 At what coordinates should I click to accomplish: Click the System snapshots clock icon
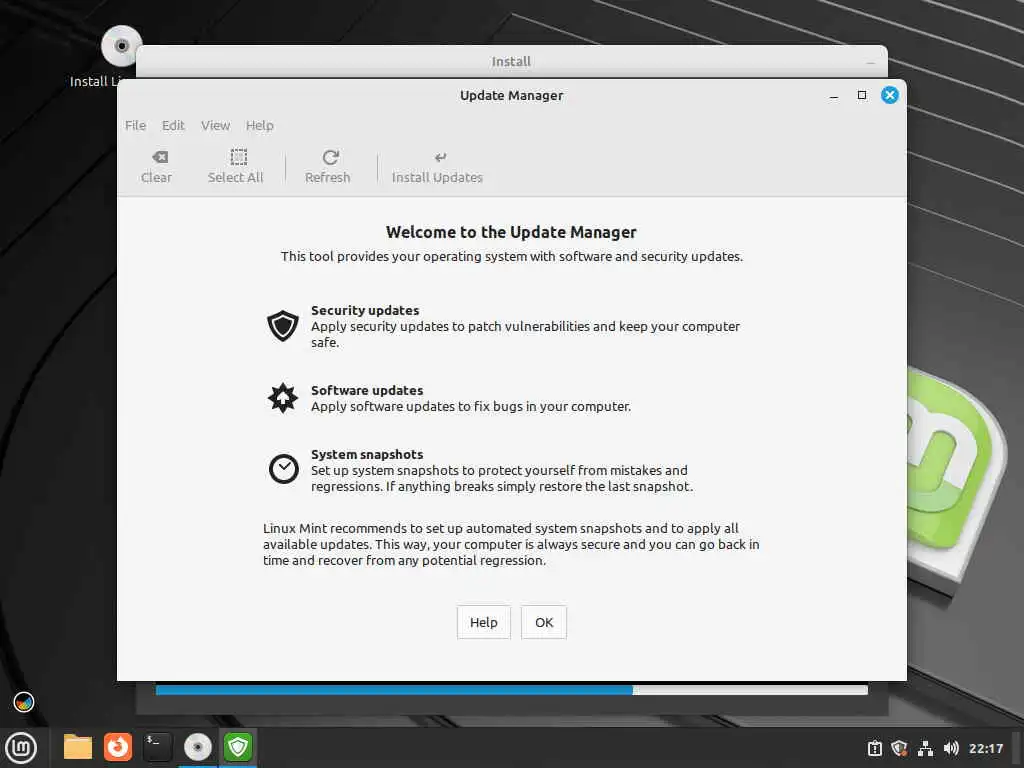[x=283, y=469]
